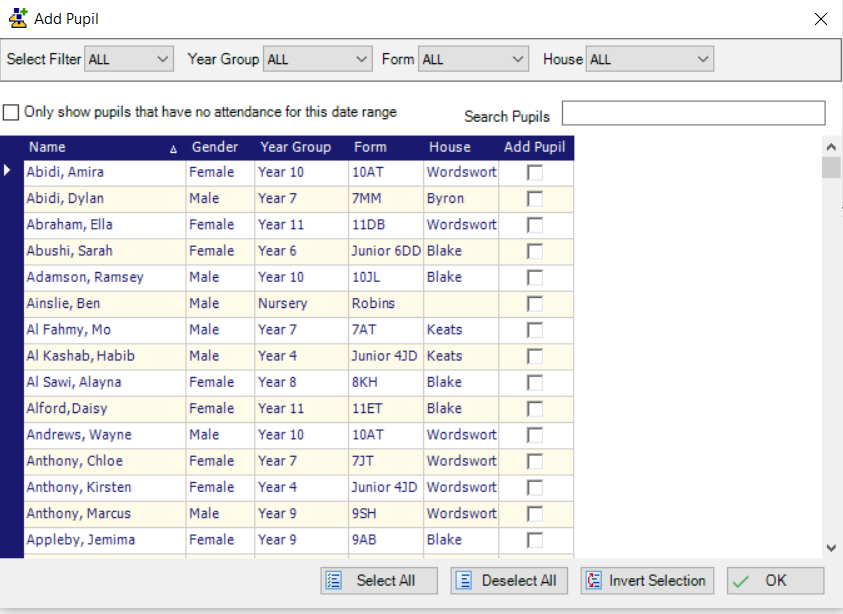Click the OK button
843x614 pixels.
click(775, 580)
